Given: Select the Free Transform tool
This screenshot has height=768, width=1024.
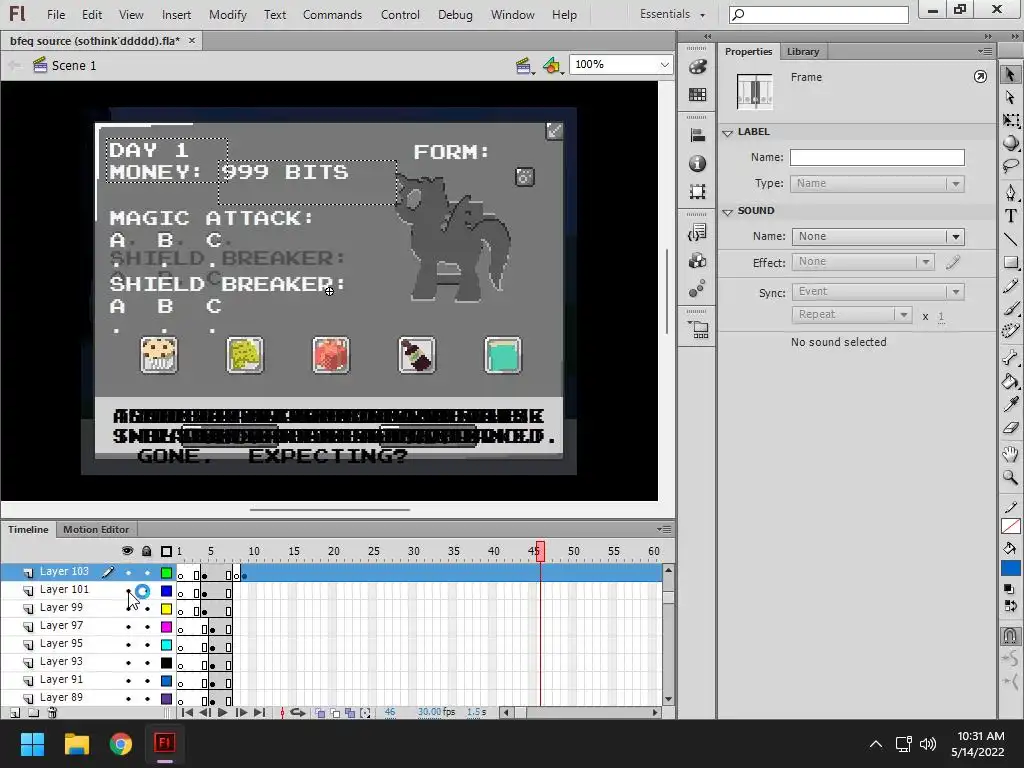Looking at the screenshot, I should [1010, 120].
